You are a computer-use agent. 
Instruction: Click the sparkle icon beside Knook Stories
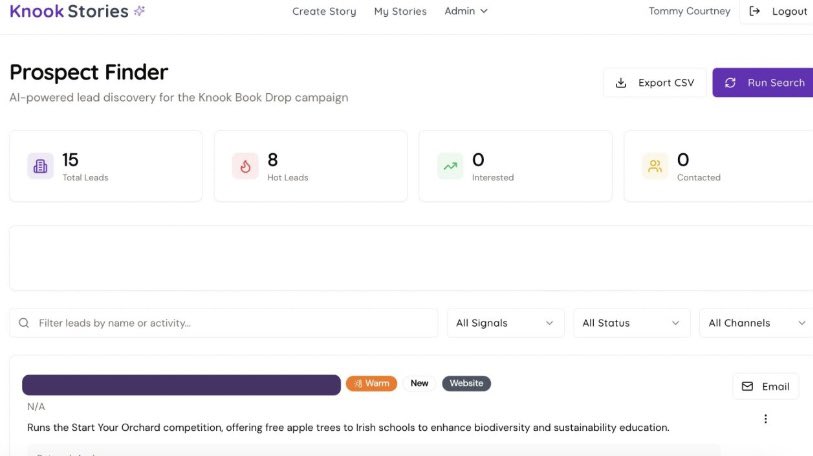click(139, 10)
